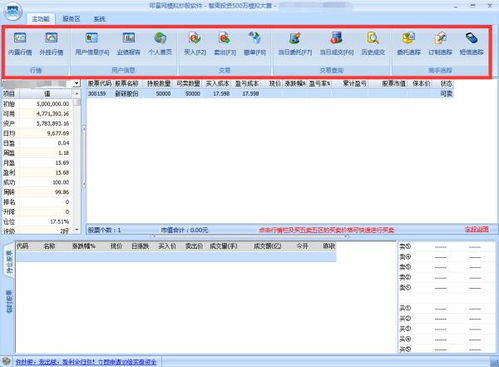This screenshot has height=367, width=499.
Task: Click the value 4,771,393.16 in account list
Action: coord(53,114)
